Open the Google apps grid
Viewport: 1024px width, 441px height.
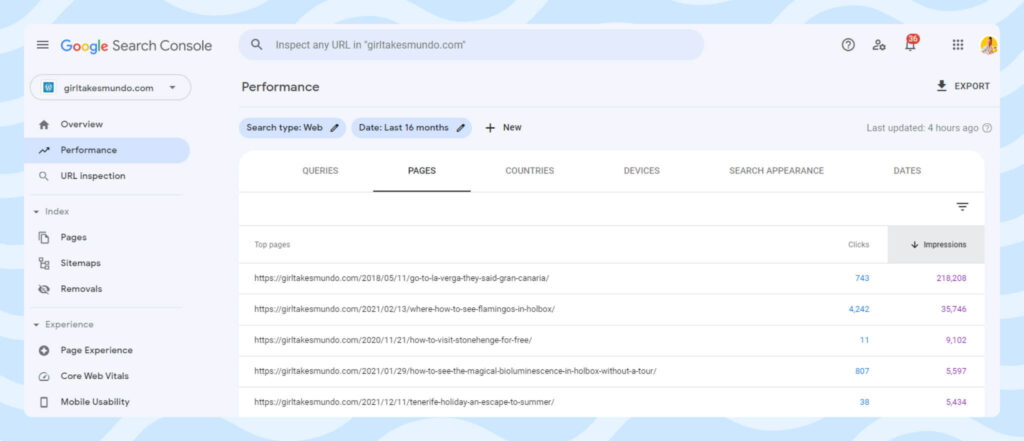pyautogui.click(x=957, y=44)
